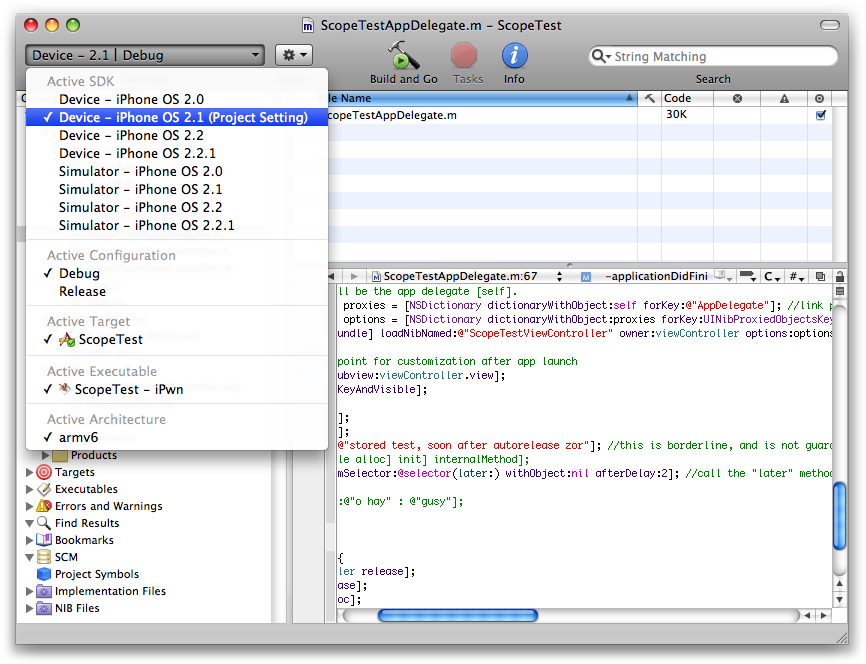Select ScopeTestAppDelegate.m file row
The width and height of the screenshot is (866, 664).
pos(580,115)
